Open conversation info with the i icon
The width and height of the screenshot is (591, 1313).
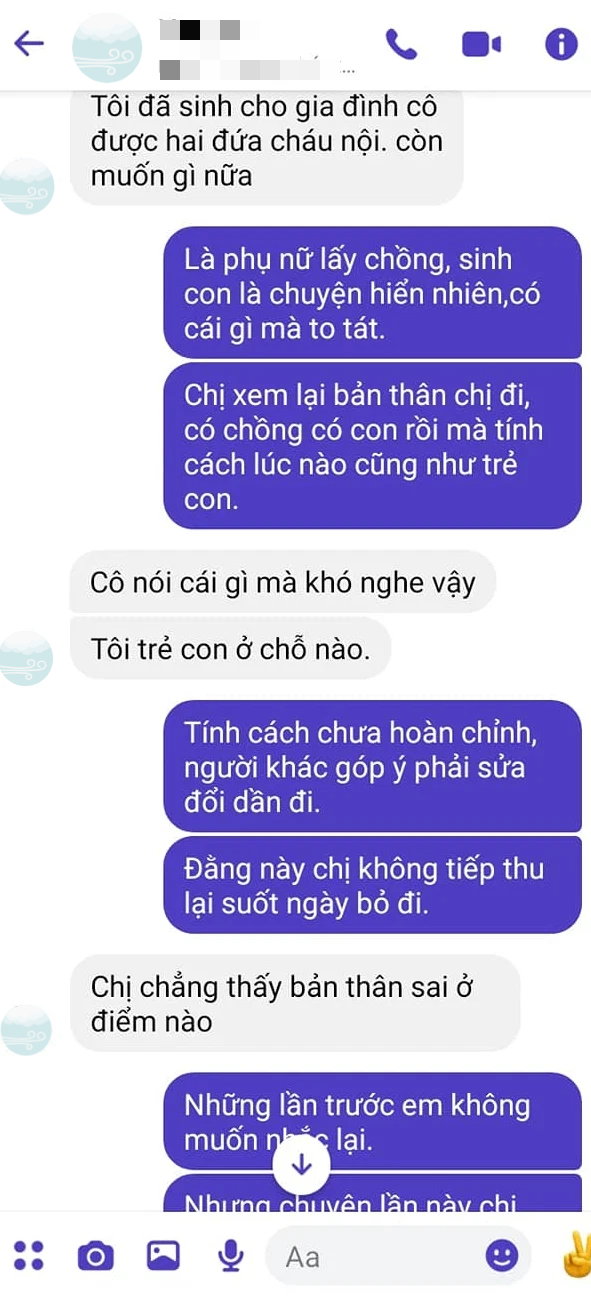(561, 44)
